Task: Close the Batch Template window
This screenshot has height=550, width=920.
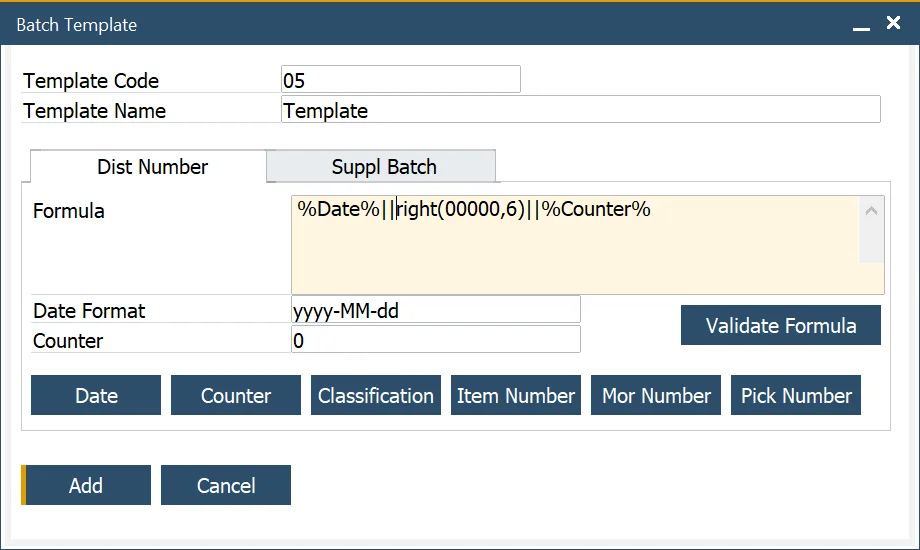Action: click(893, 24)
